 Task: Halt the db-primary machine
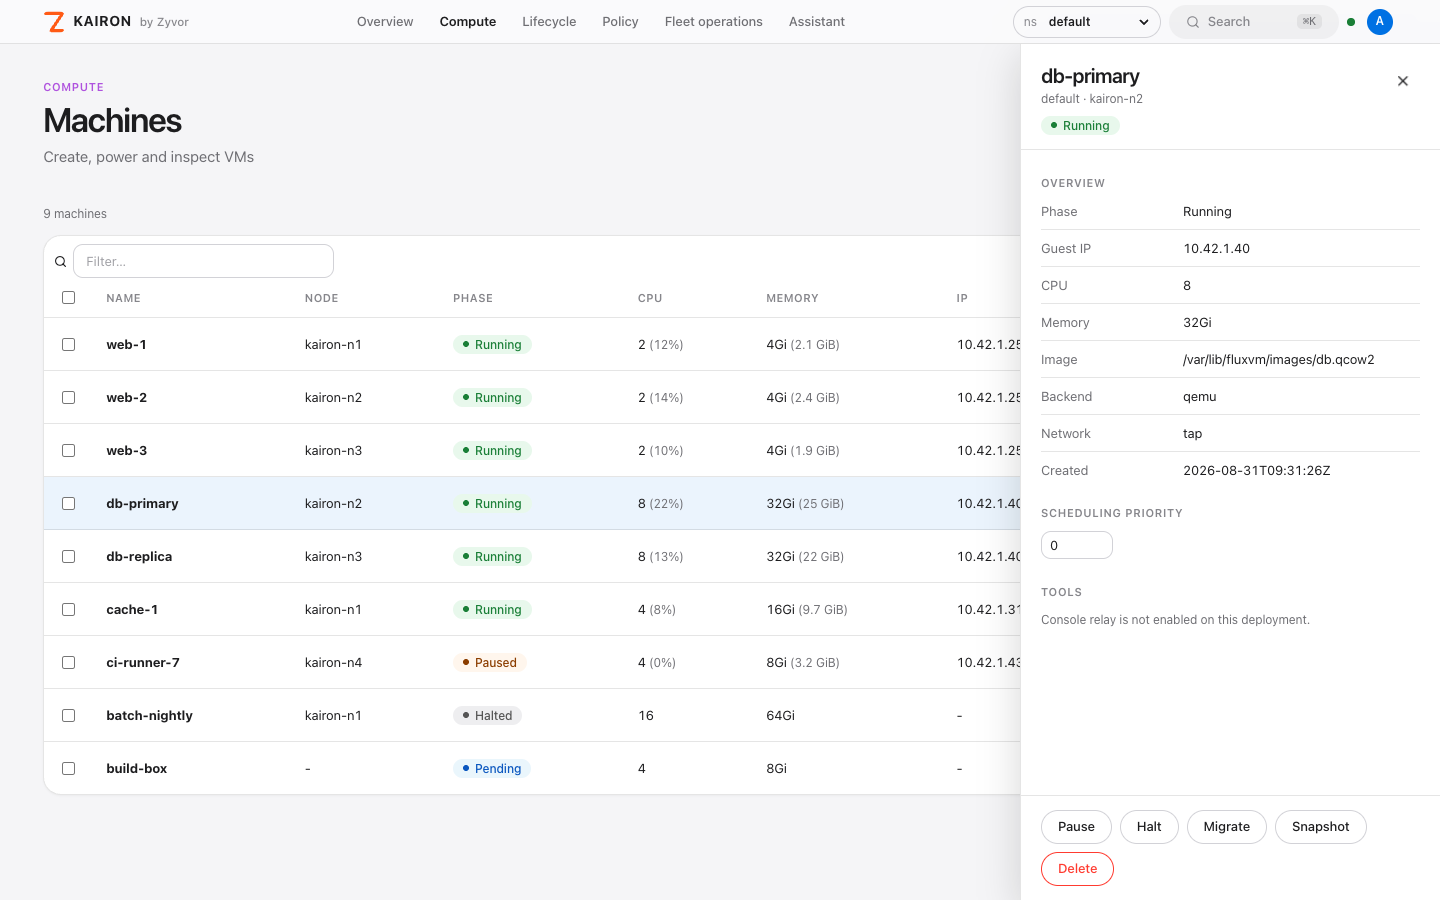coord(1149,827)
